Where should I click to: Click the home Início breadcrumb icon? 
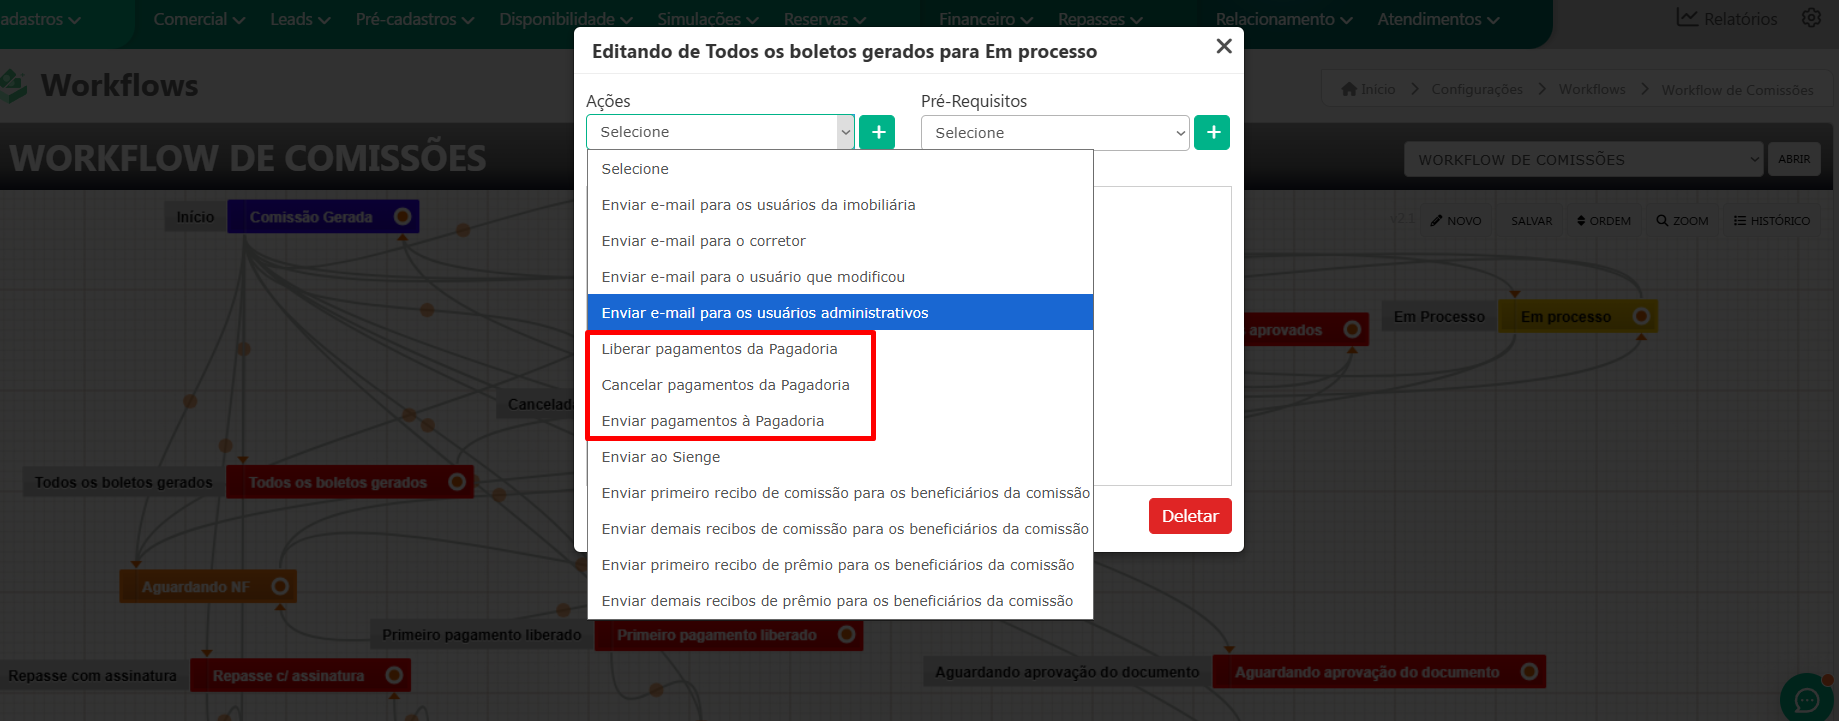coord(1349,89)
